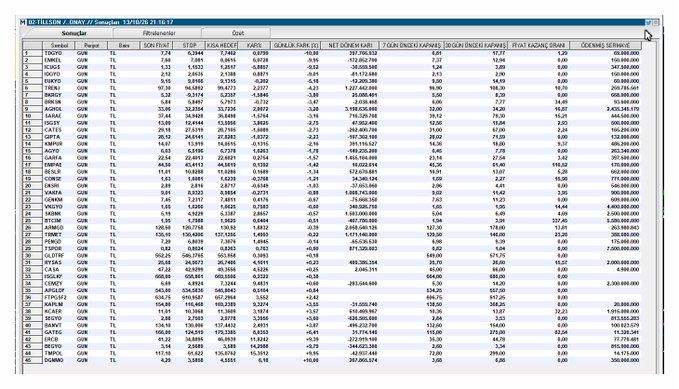Click the Twitter bird icon in title bar

point(648,22)
